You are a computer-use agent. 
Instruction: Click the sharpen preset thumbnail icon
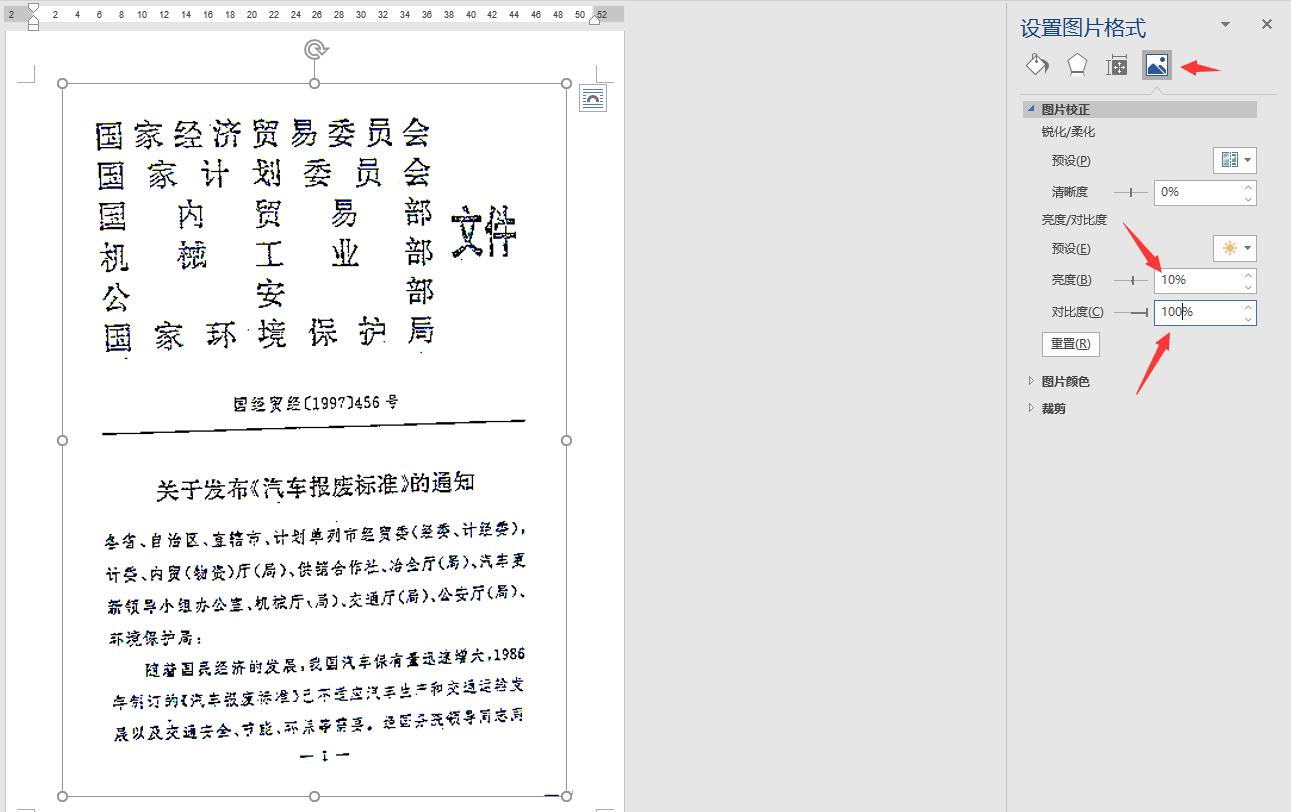(1229, 160)
